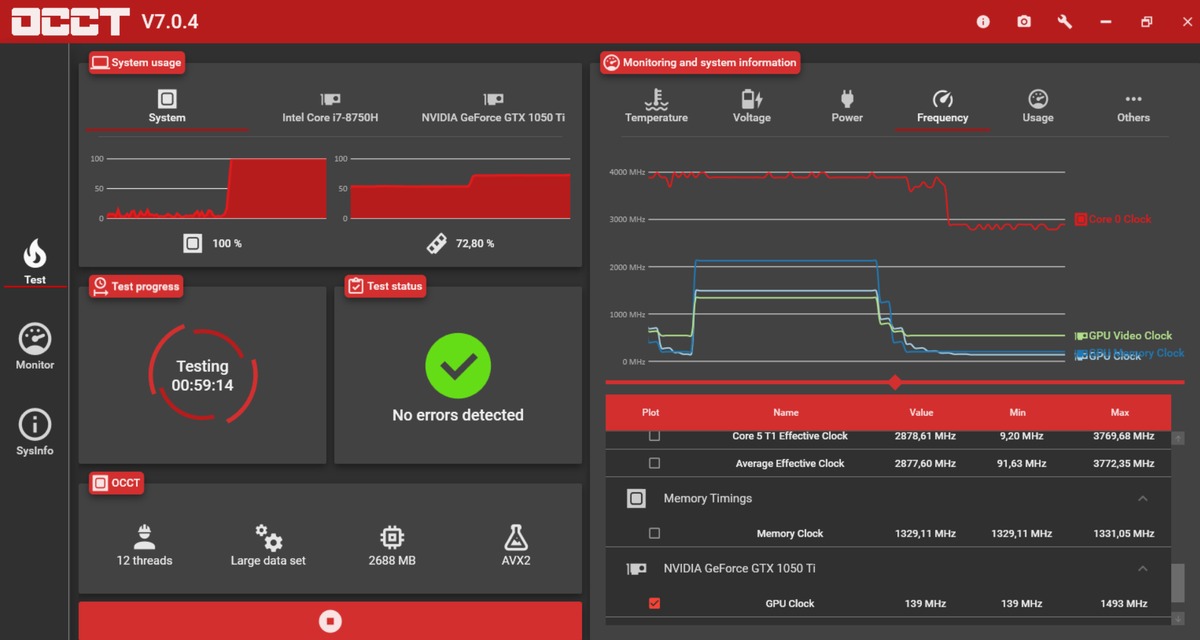The image size is (1200, 640).
Task: Select the Frequency monitoring tab
Action: (942, 106)
